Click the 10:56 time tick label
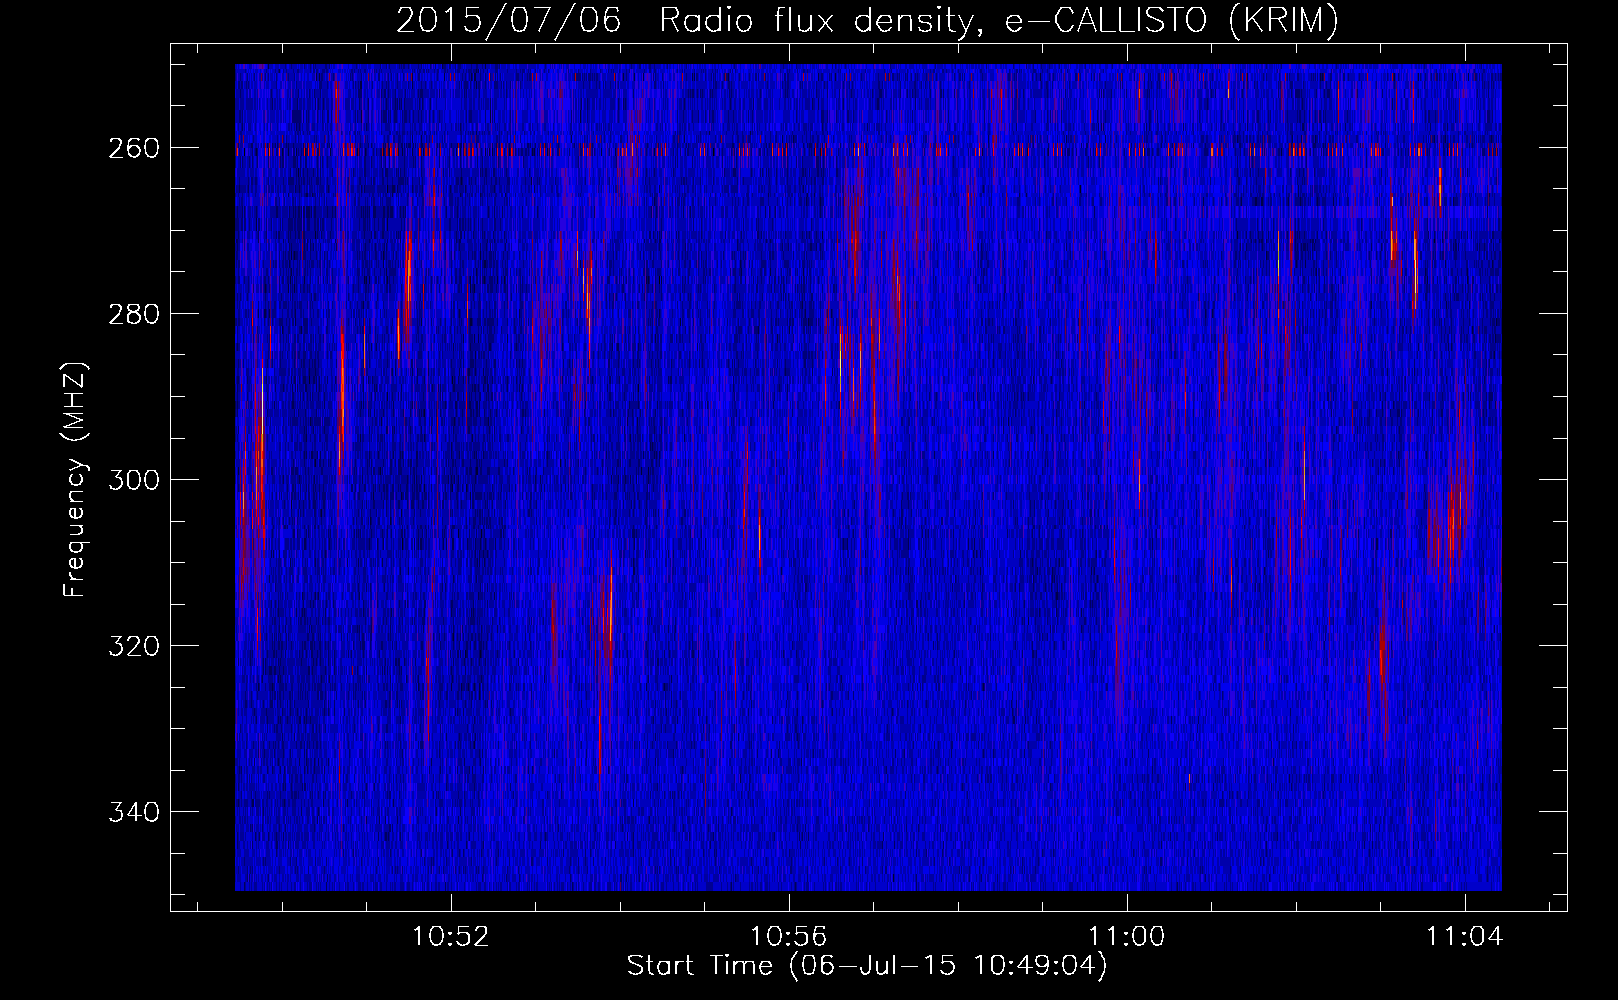Screen dimensions: 1618x1000 [789, 937]
